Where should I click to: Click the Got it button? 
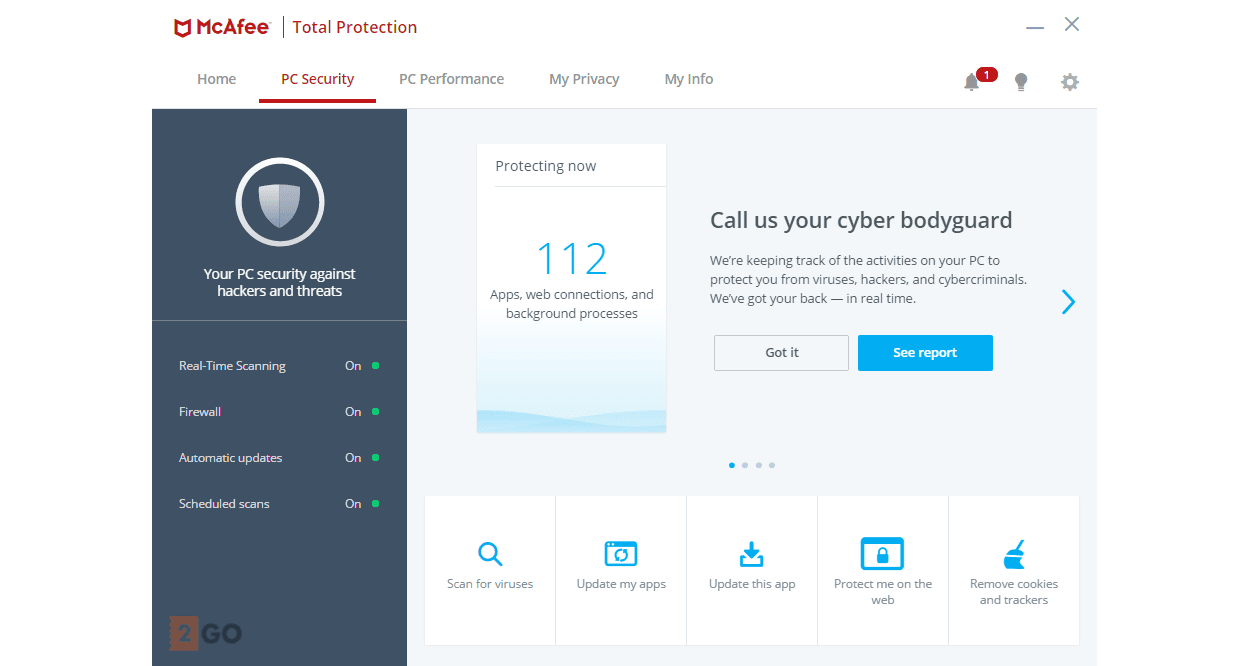tap(781, 353)
